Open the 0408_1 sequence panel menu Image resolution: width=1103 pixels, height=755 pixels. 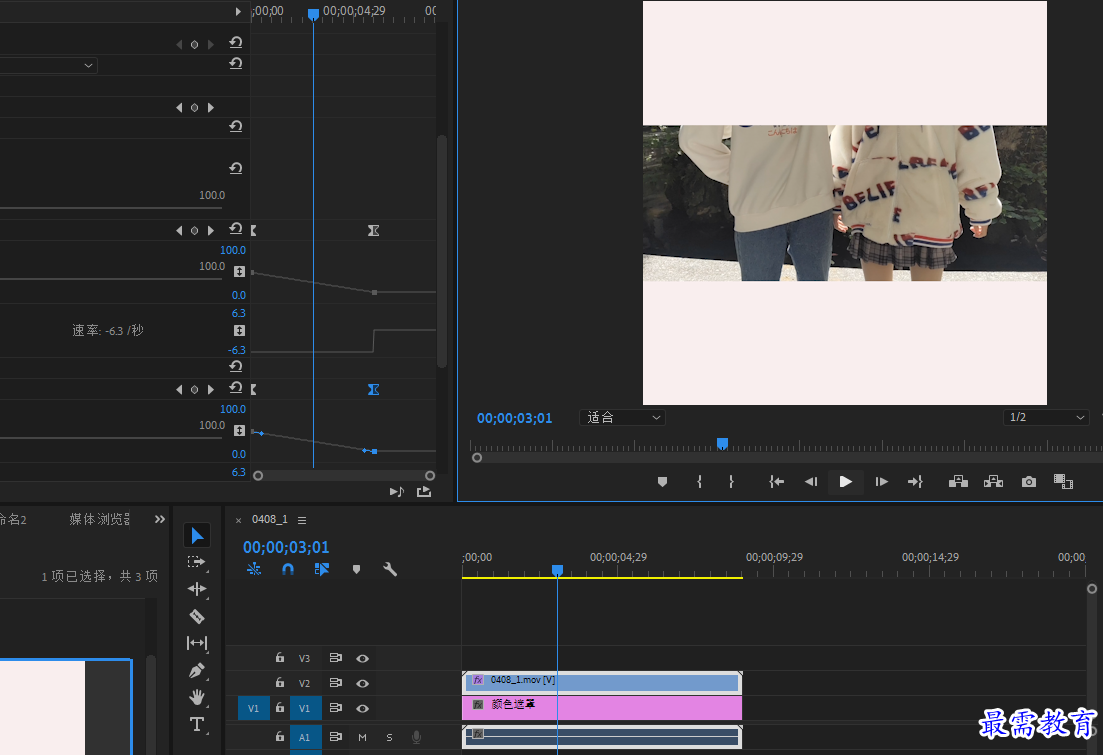pos(302,520)
